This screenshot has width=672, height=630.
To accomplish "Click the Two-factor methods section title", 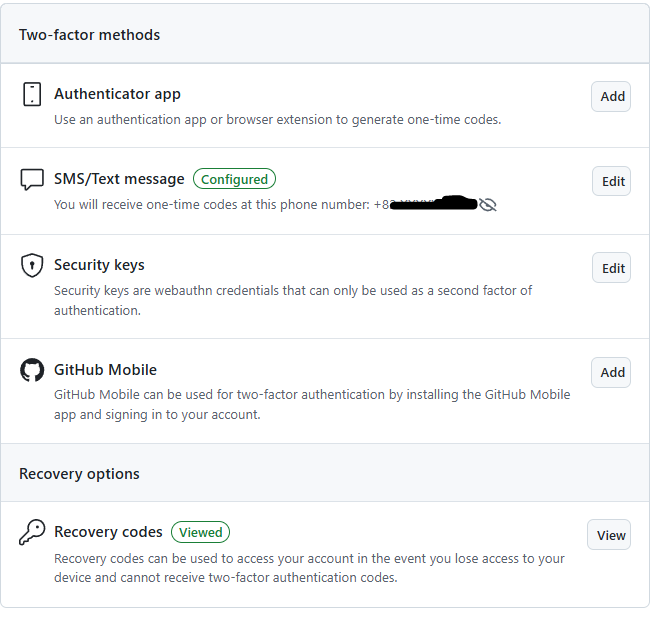I will point(89,35).
